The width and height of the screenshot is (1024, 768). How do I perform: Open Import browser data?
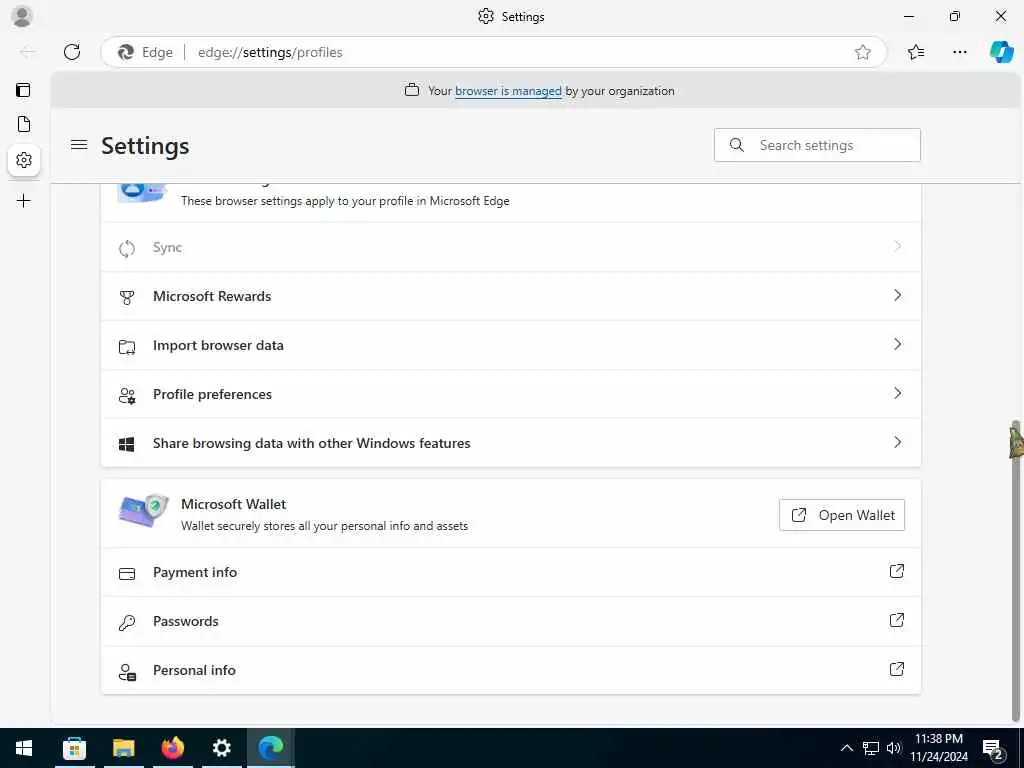(511, 345)
